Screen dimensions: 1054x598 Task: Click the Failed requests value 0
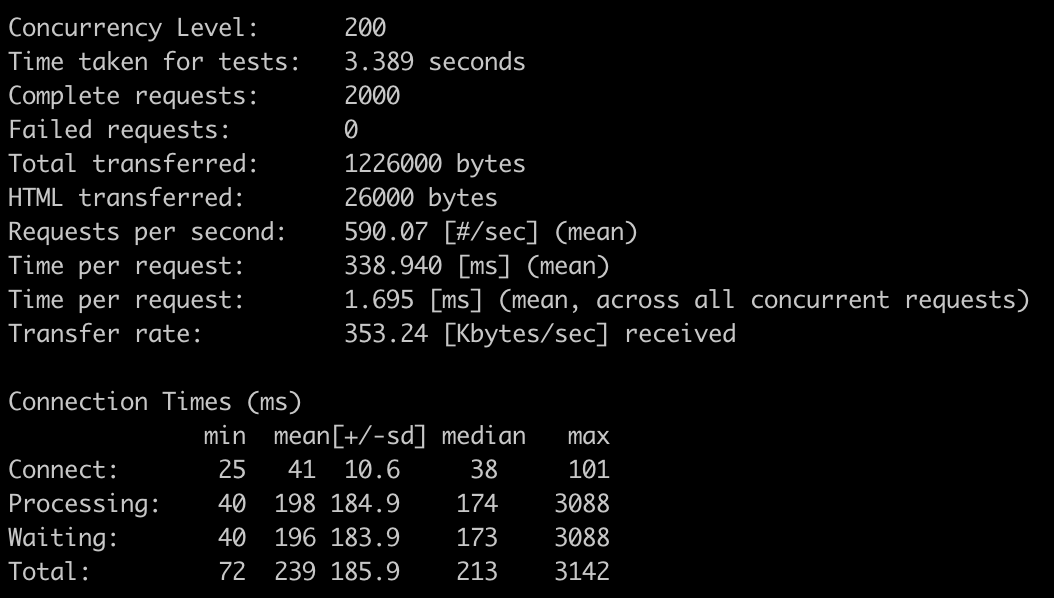click(x=351, y=130)
